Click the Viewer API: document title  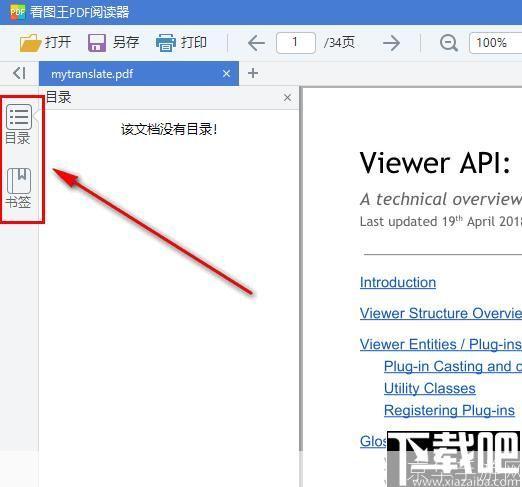(435, 163)
